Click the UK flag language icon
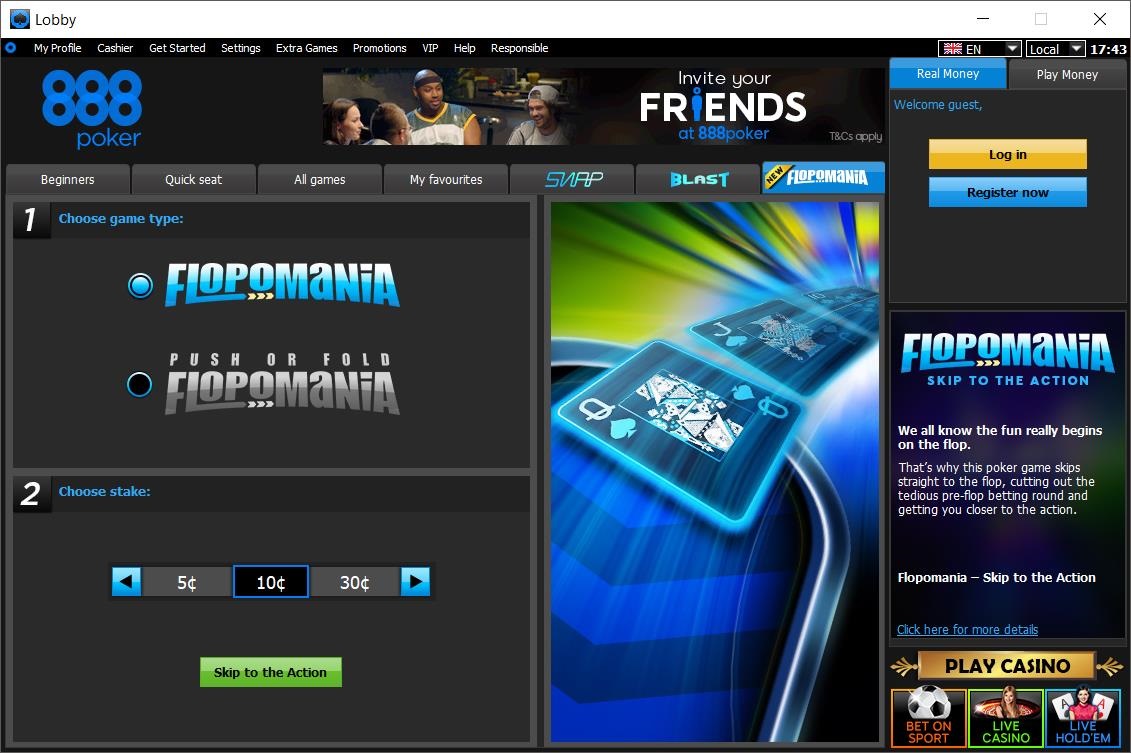Image resolution: width=1131 pixels, height=753 pixels. point(953,48)
